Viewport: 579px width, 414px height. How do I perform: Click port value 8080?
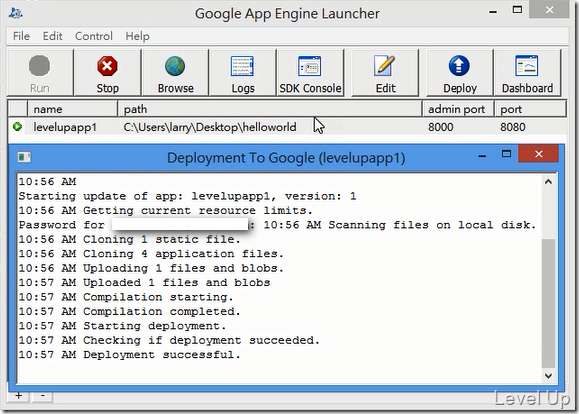(513, 127)
